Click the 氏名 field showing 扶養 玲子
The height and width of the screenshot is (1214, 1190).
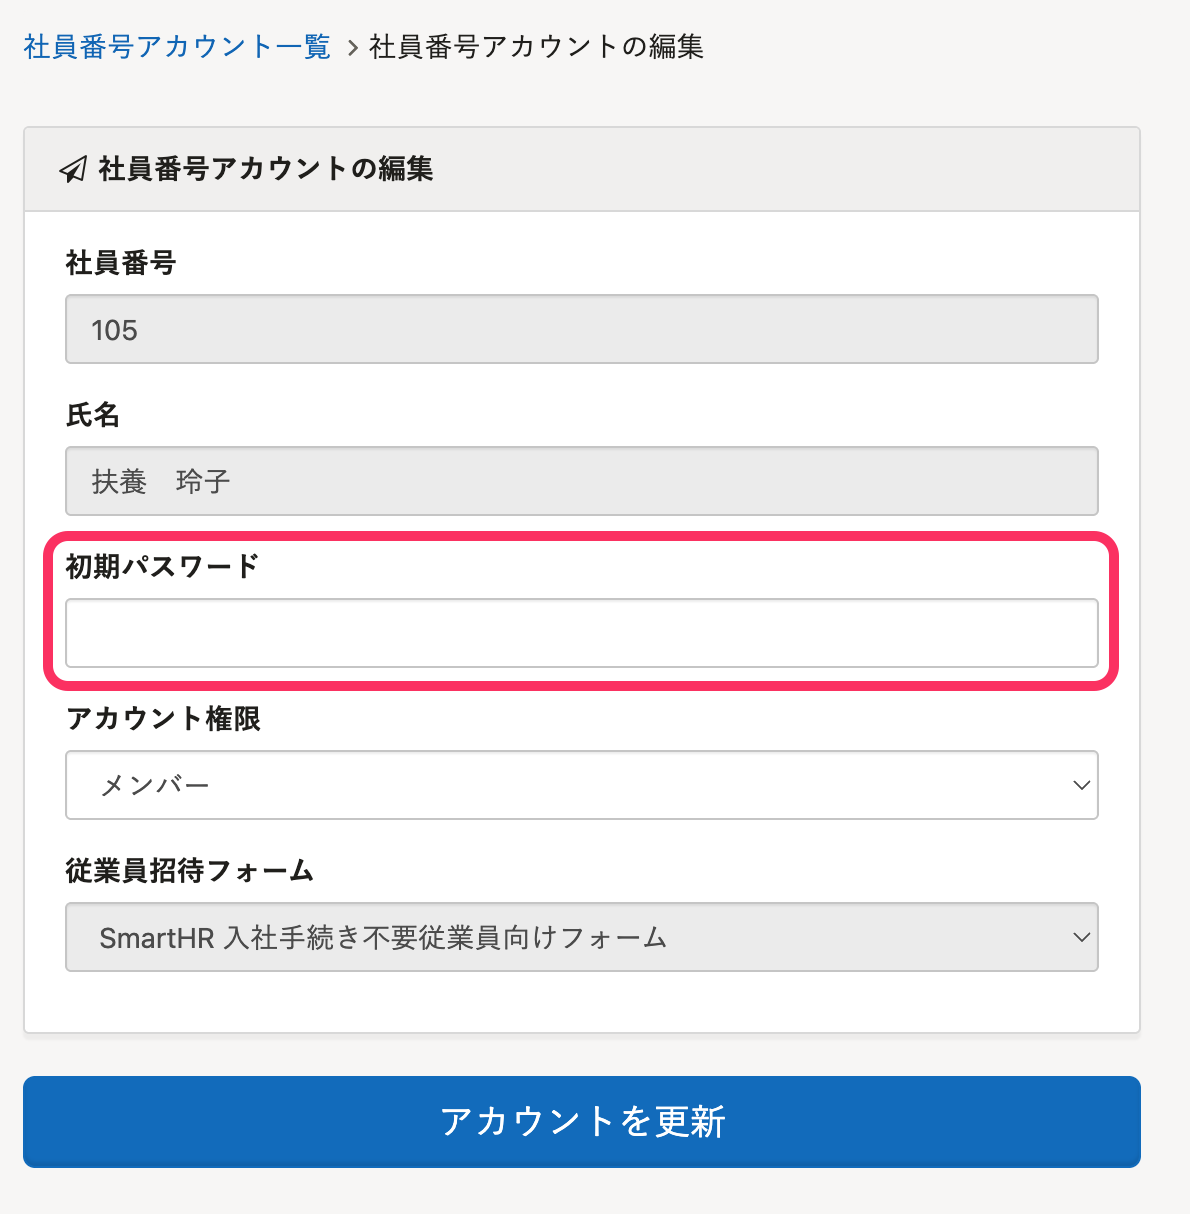(582, 481)
